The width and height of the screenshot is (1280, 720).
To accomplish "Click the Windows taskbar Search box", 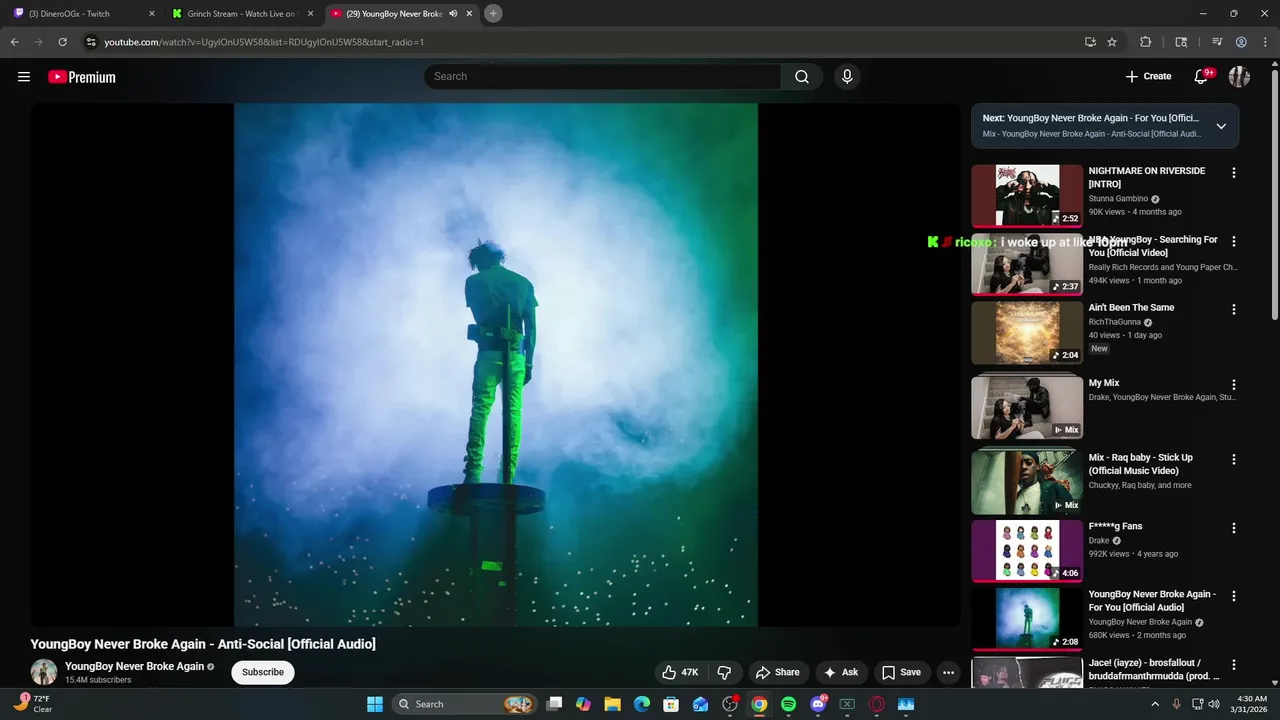I will 466,704.
